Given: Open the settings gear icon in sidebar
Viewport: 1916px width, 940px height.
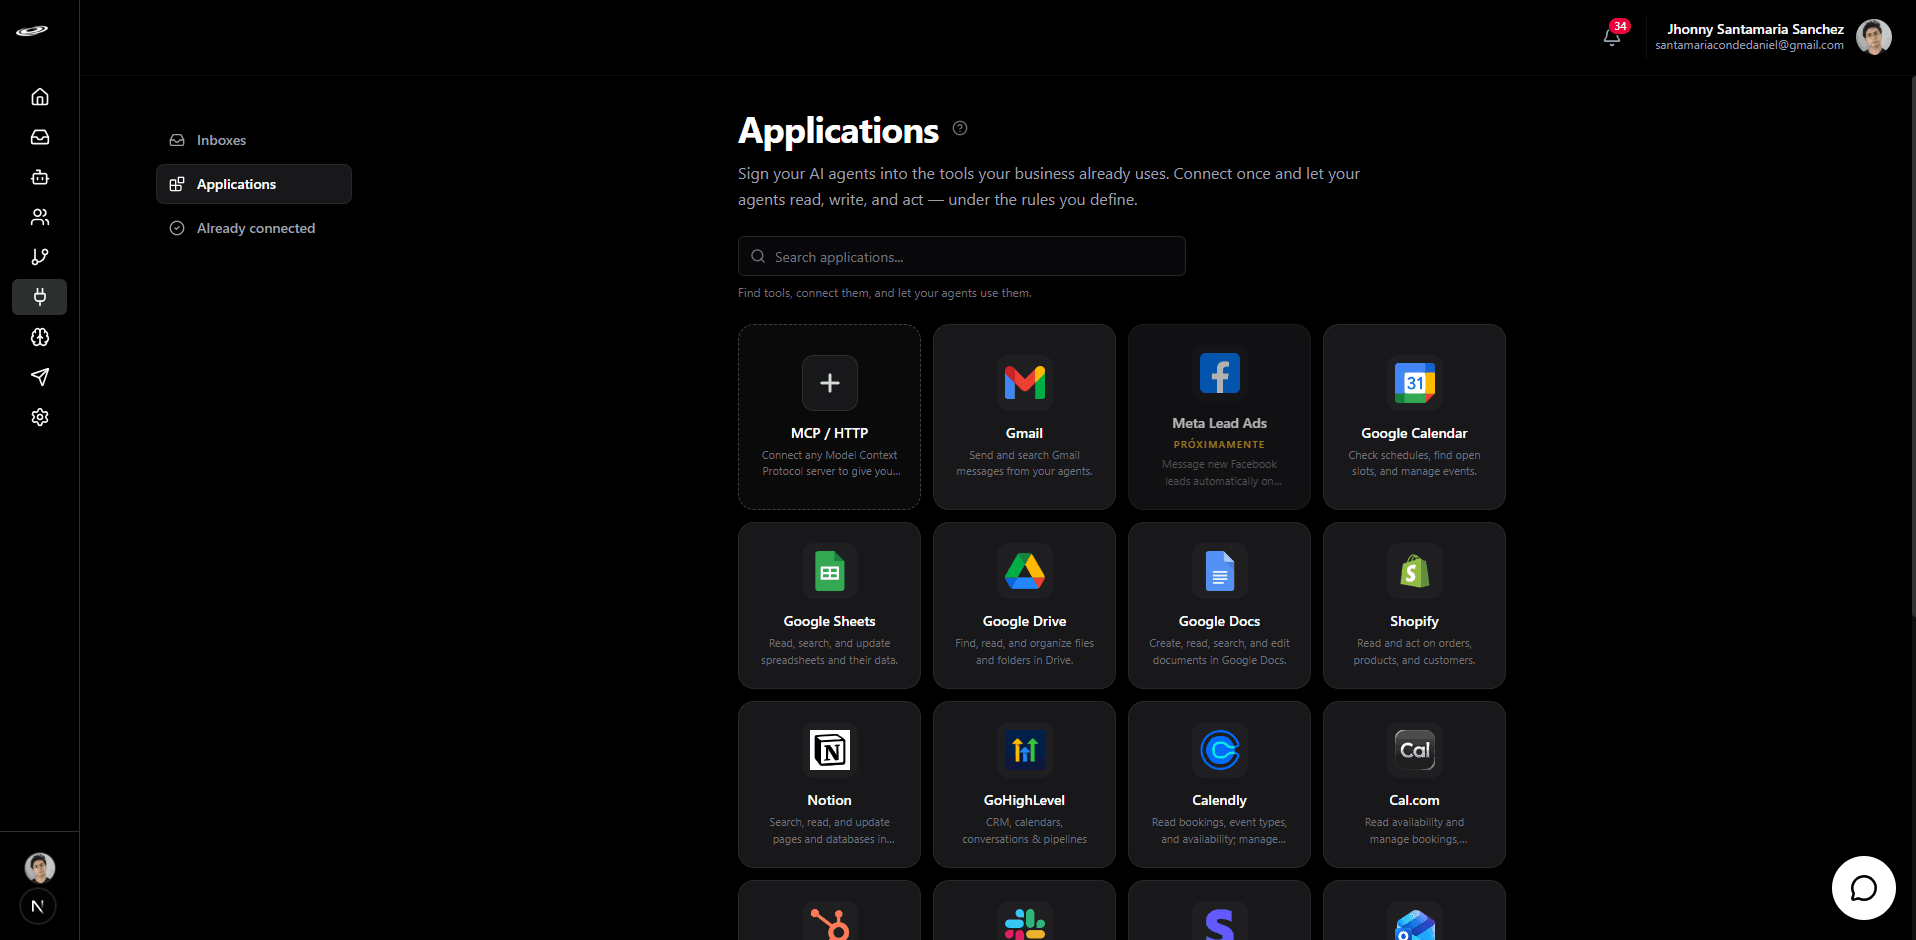Looking at the screenshot, I should tap(40, 417).
